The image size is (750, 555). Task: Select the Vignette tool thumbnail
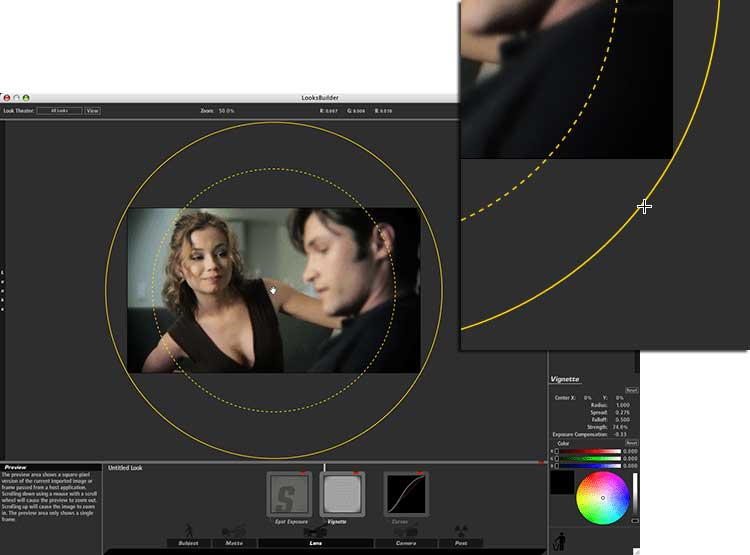tap(342, 494)
